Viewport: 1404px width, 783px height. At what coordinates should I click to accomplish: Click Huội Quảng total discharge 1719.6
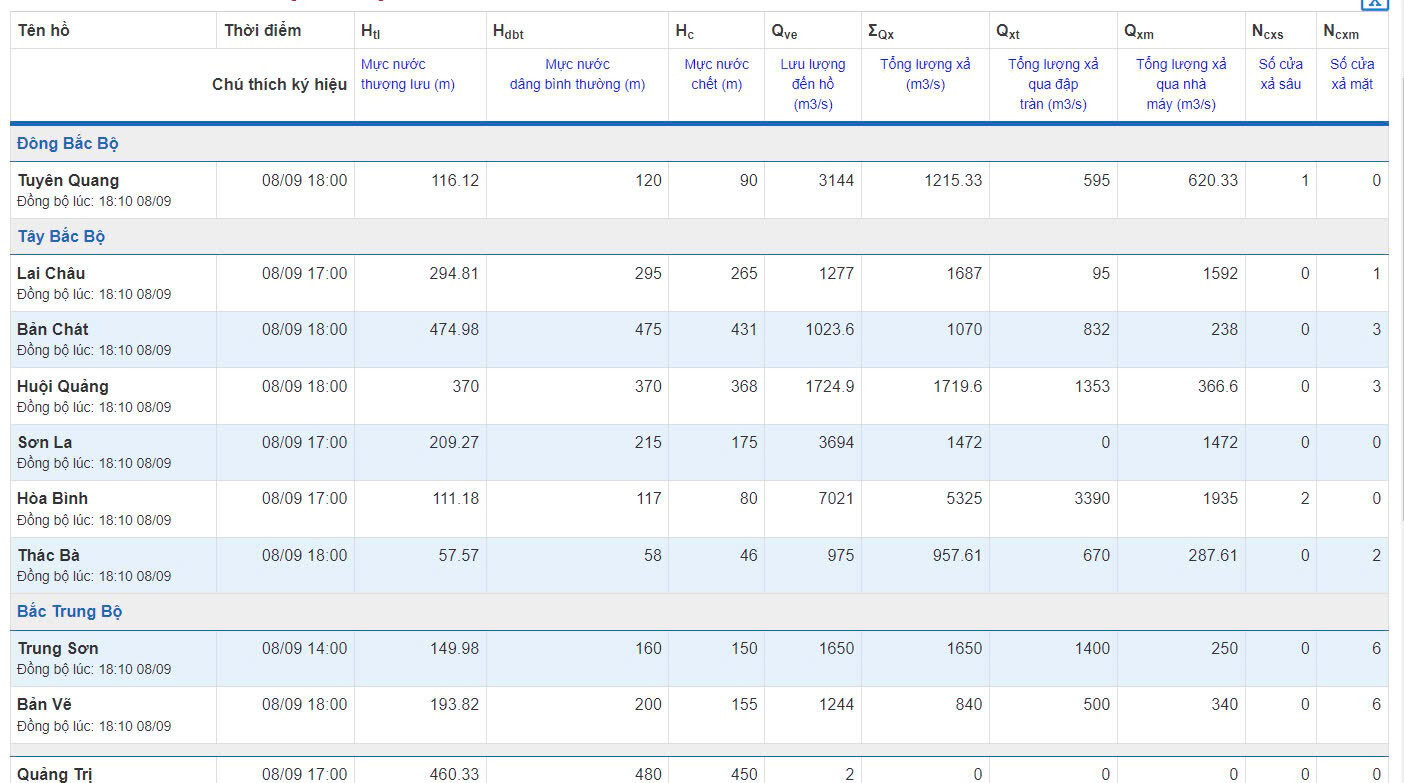[958, 387]
